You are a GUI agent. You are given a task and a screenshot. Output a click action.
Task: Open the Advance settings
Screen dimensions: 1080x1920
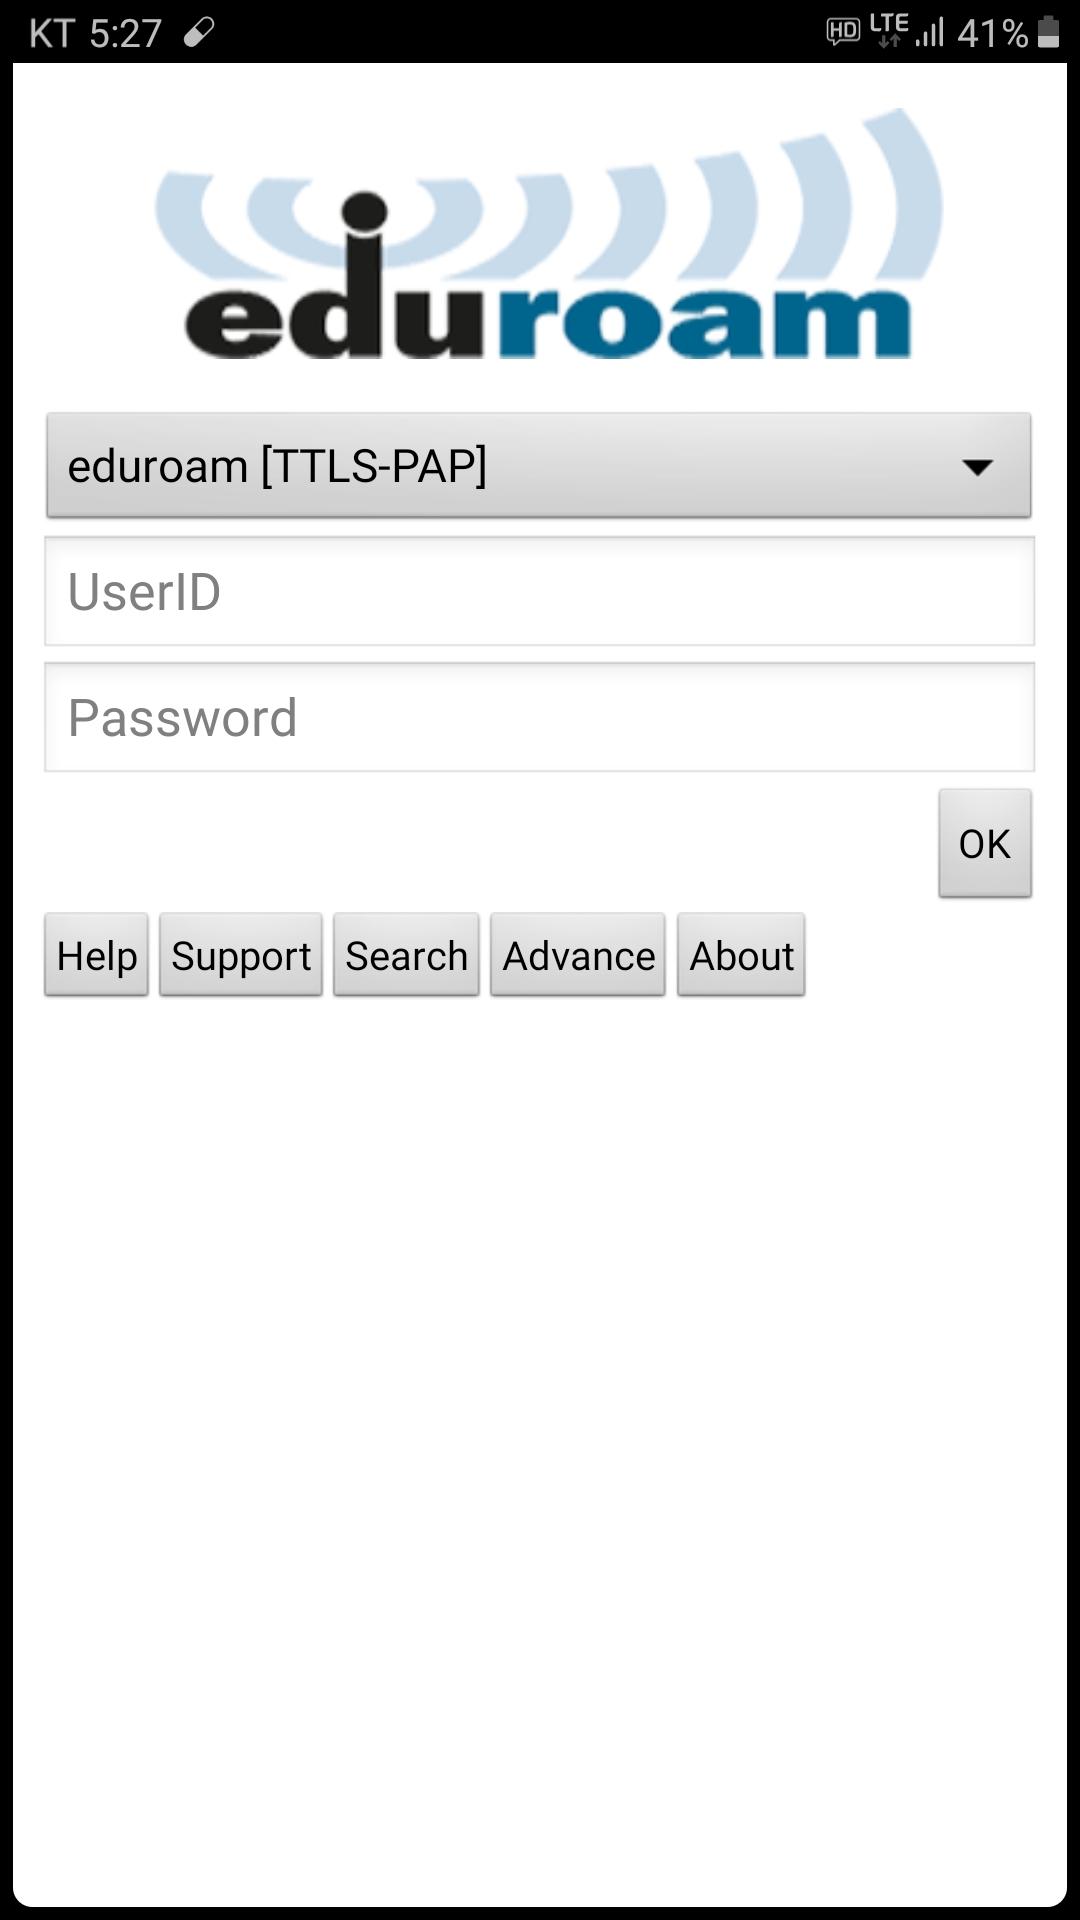578,955
